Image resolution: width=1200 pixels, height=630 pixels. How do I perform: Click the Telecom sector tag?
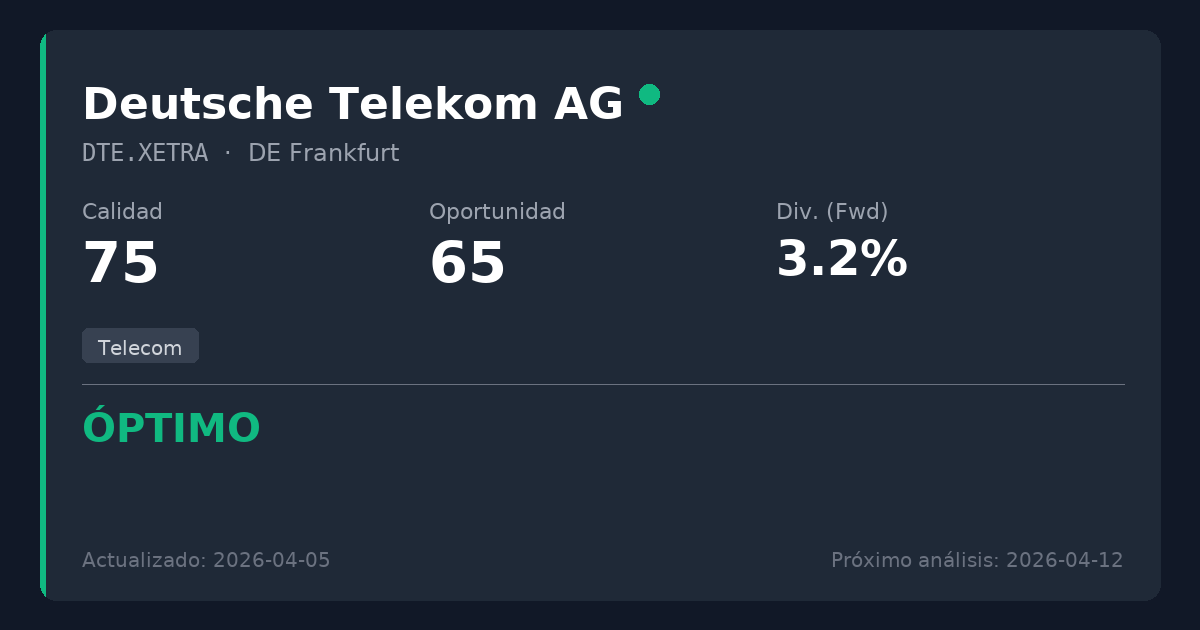(x=140, y=347)
